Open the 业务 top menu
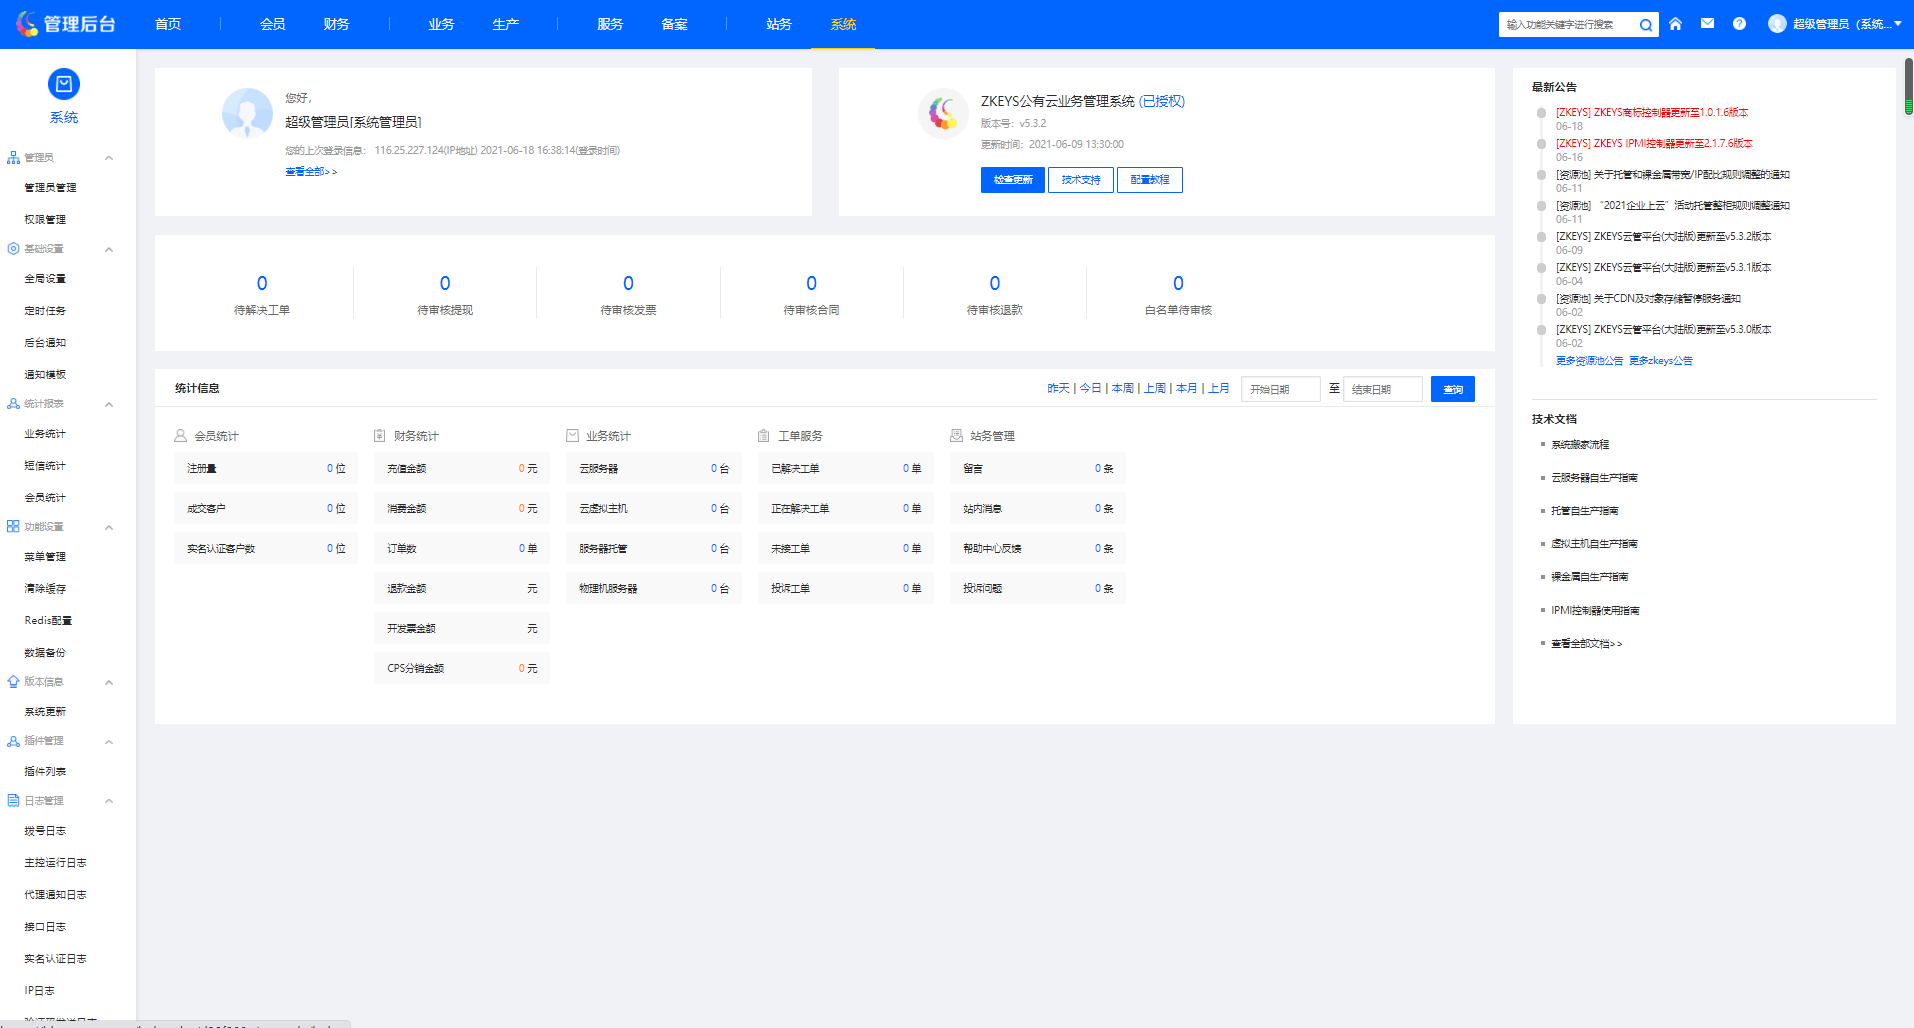This screenshot has height=1028, width=1914. (x=441, y=24)
